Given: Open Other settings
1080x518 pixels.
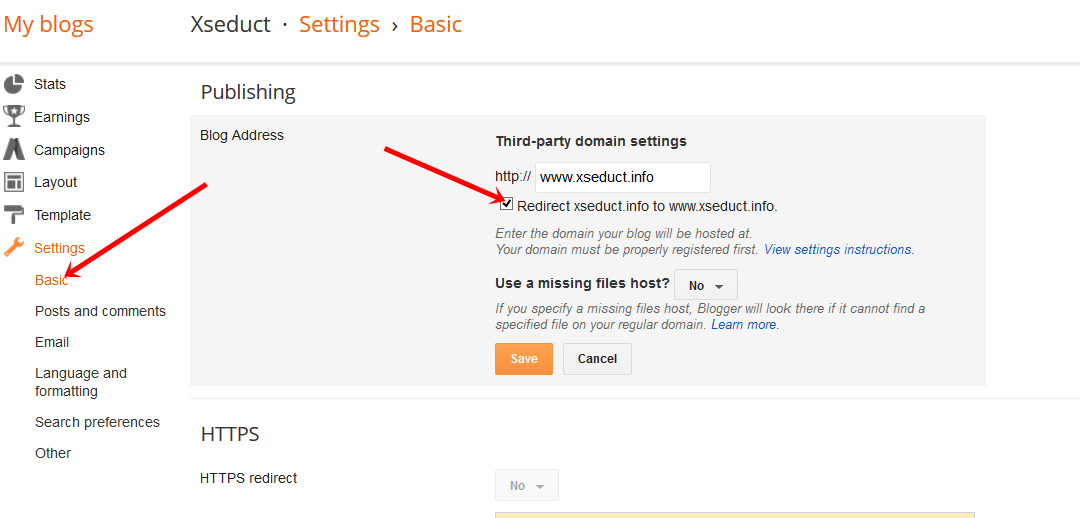Looking at the screenshot, I should click(53, 453).
